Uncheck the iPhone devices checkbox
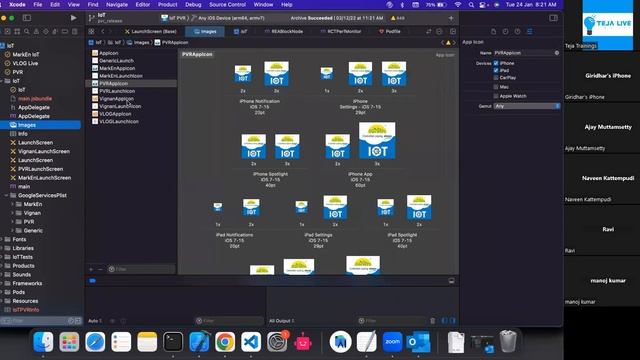Image resolution: width=640 pixels, height=360 pixels. (x=496, y=63)
